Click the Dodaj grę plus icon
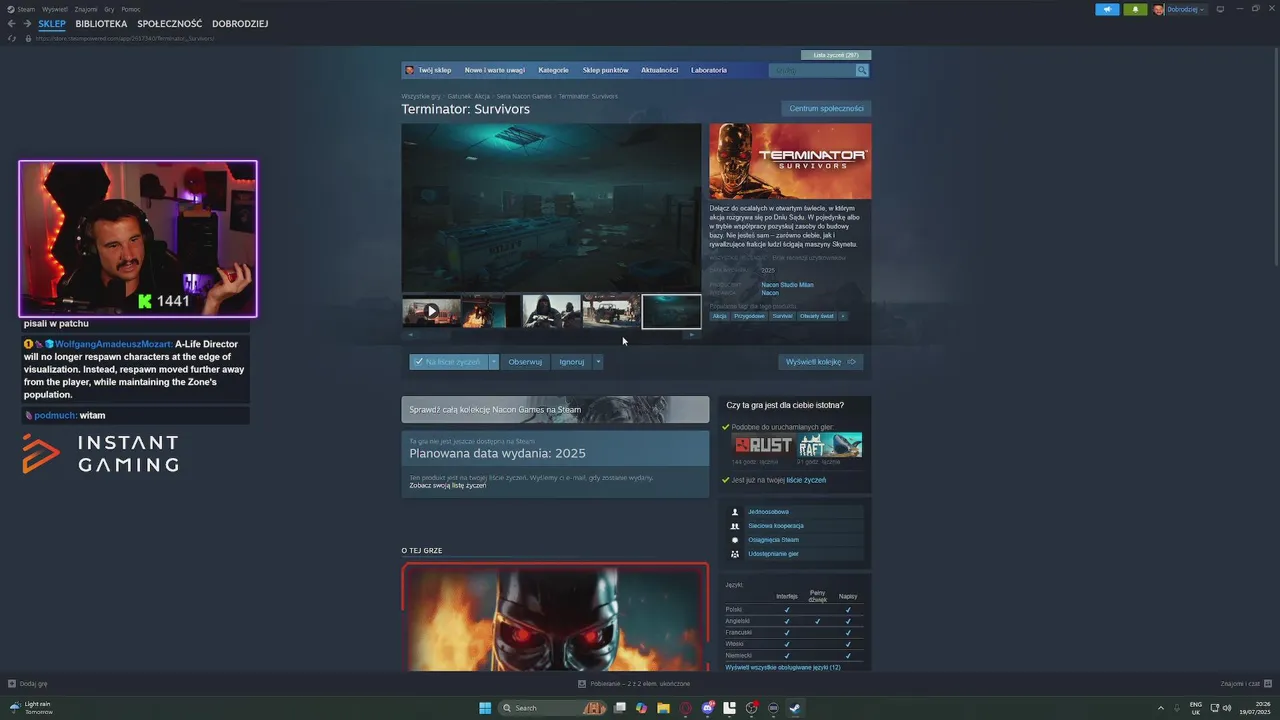 coord(12,684)
